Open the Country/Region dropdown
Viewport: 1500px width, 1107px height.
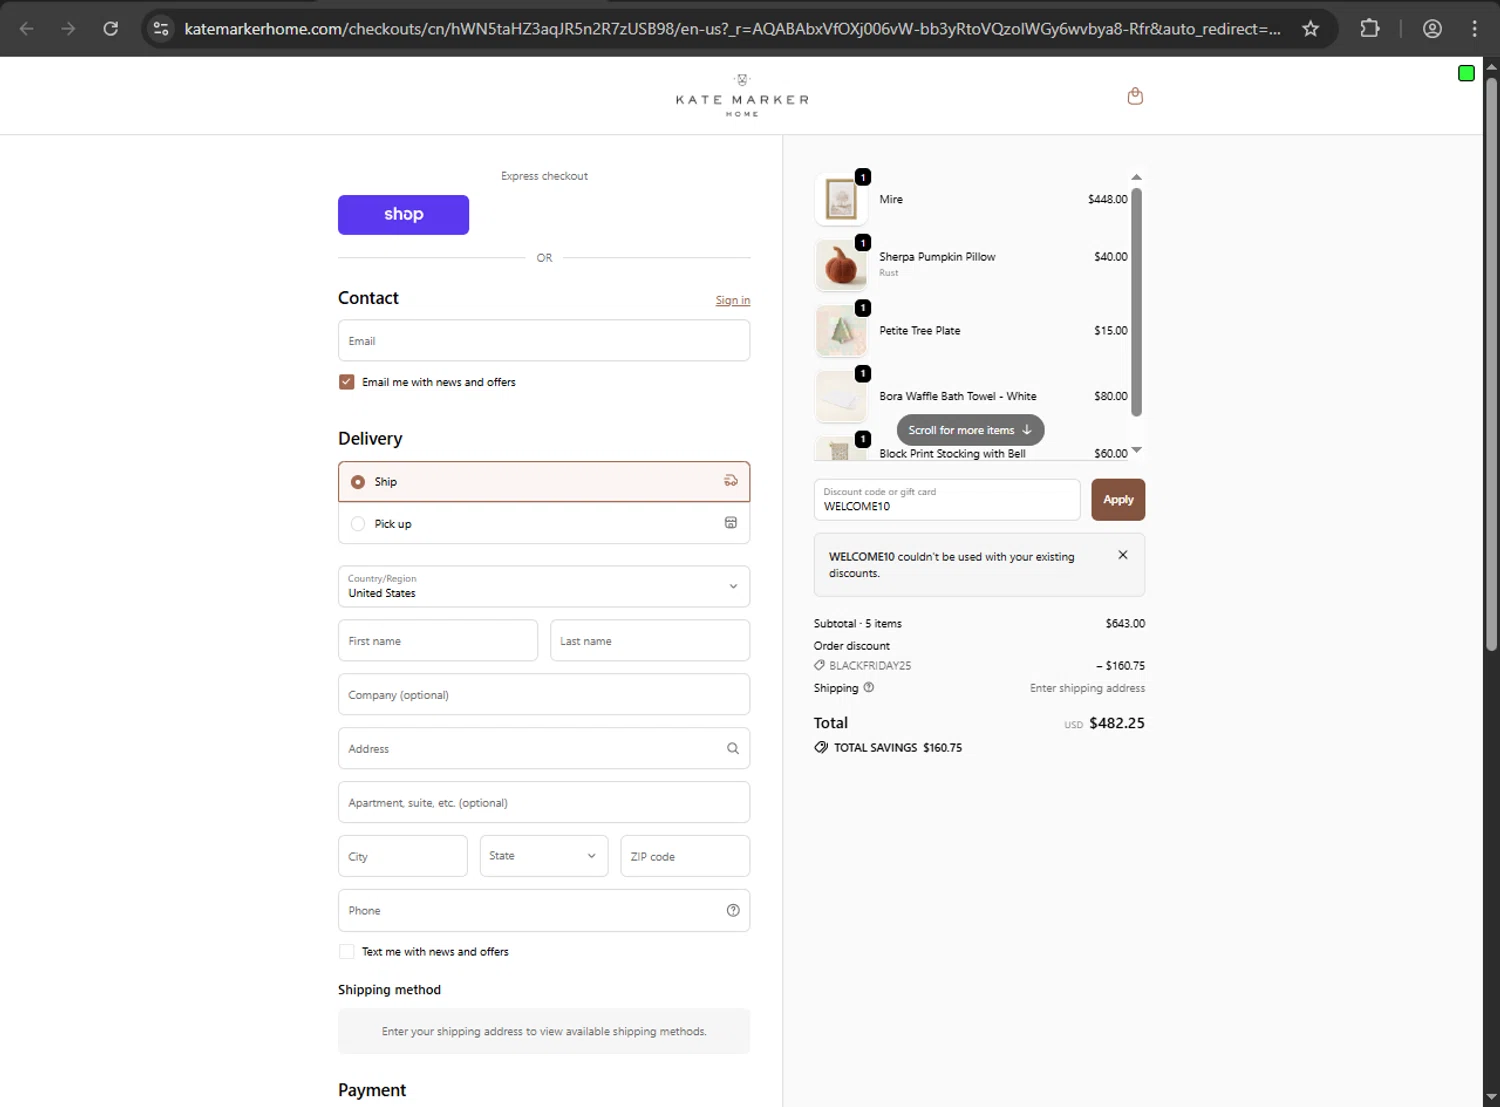point(544,586)
